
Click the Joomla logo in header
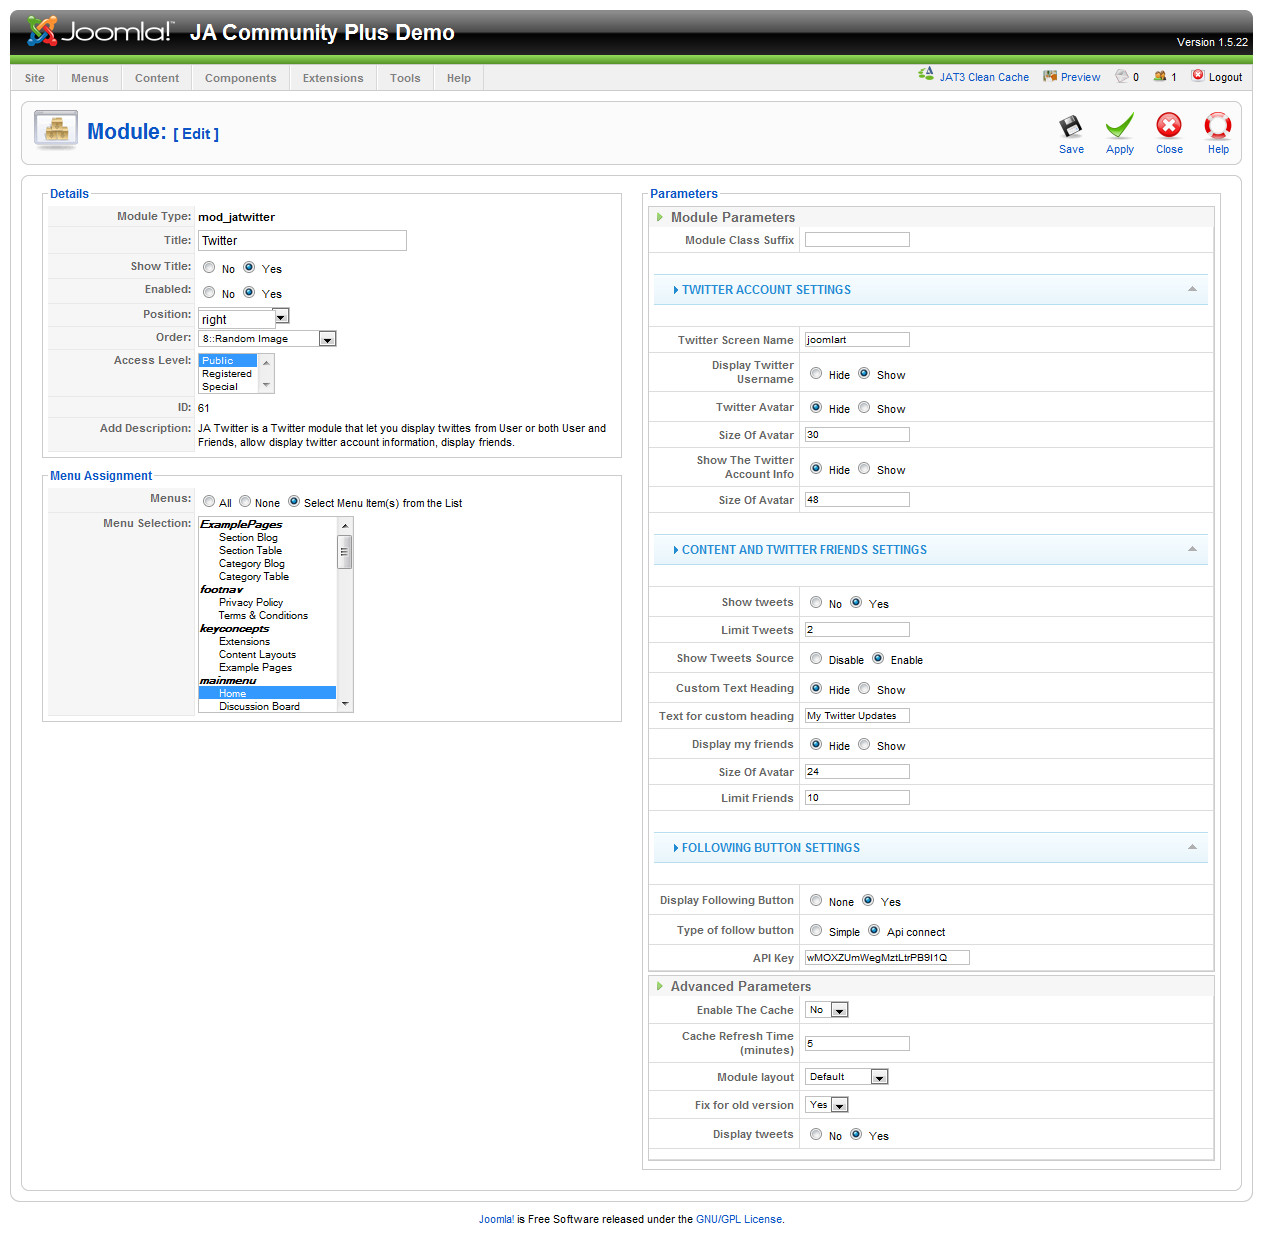(x=100, y=32)
